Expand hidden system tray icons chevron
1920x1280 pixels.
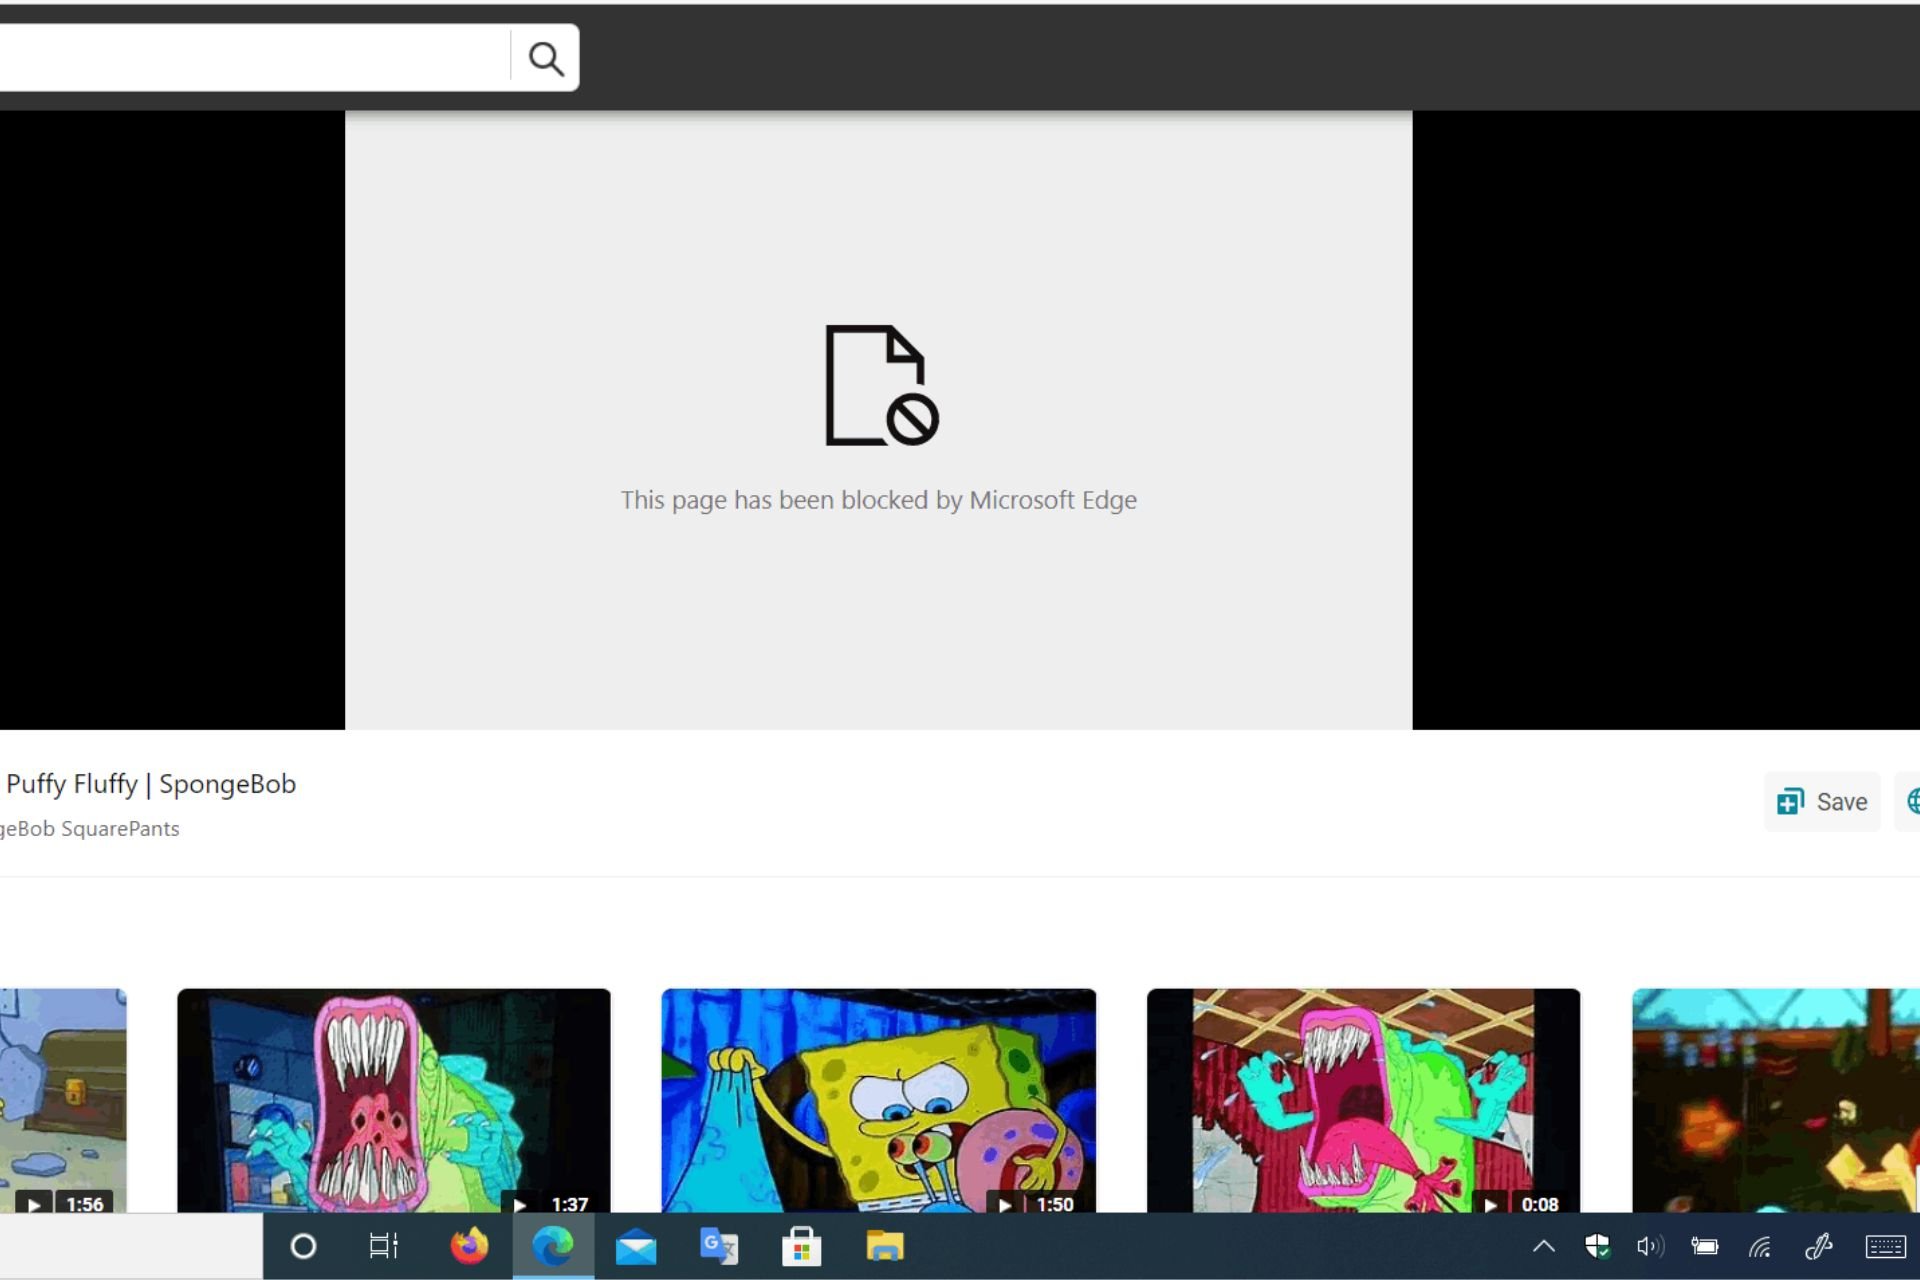click(x=1544, y=1246)
